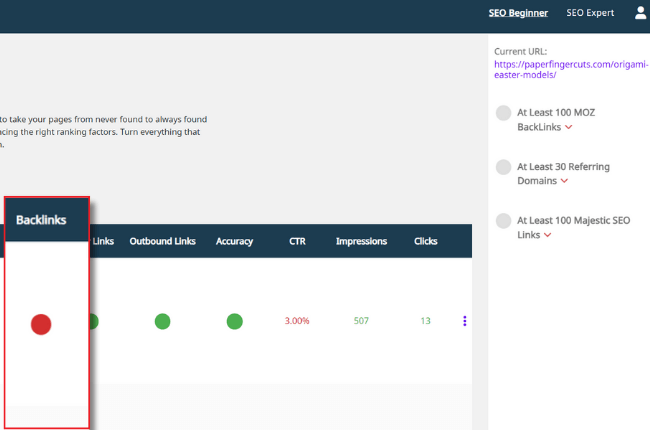
Task: Click the green Outbound Links status dot
Action: click(x=162, y=321)
